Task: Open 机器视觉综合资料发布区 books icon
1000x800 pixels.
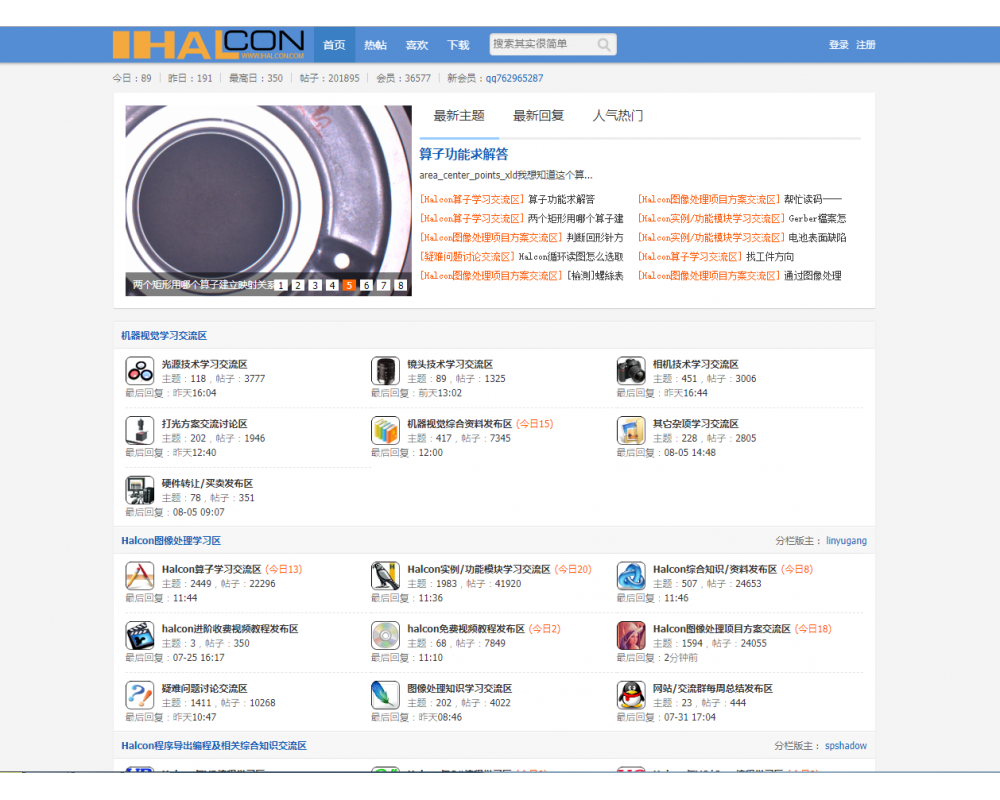Action: tap(385, 430)
